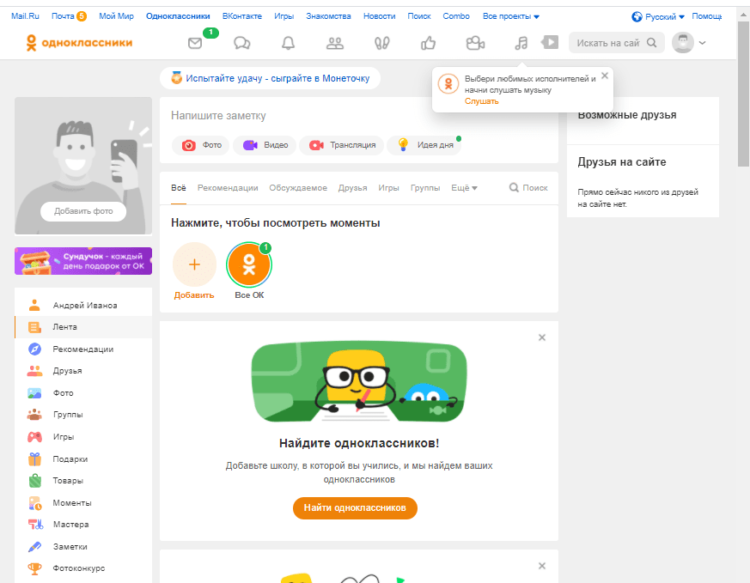Image resolution: width=750 pixels, height=583 pixels.
Task: Open the video play icon in header
Action: (x=550, y=42)
